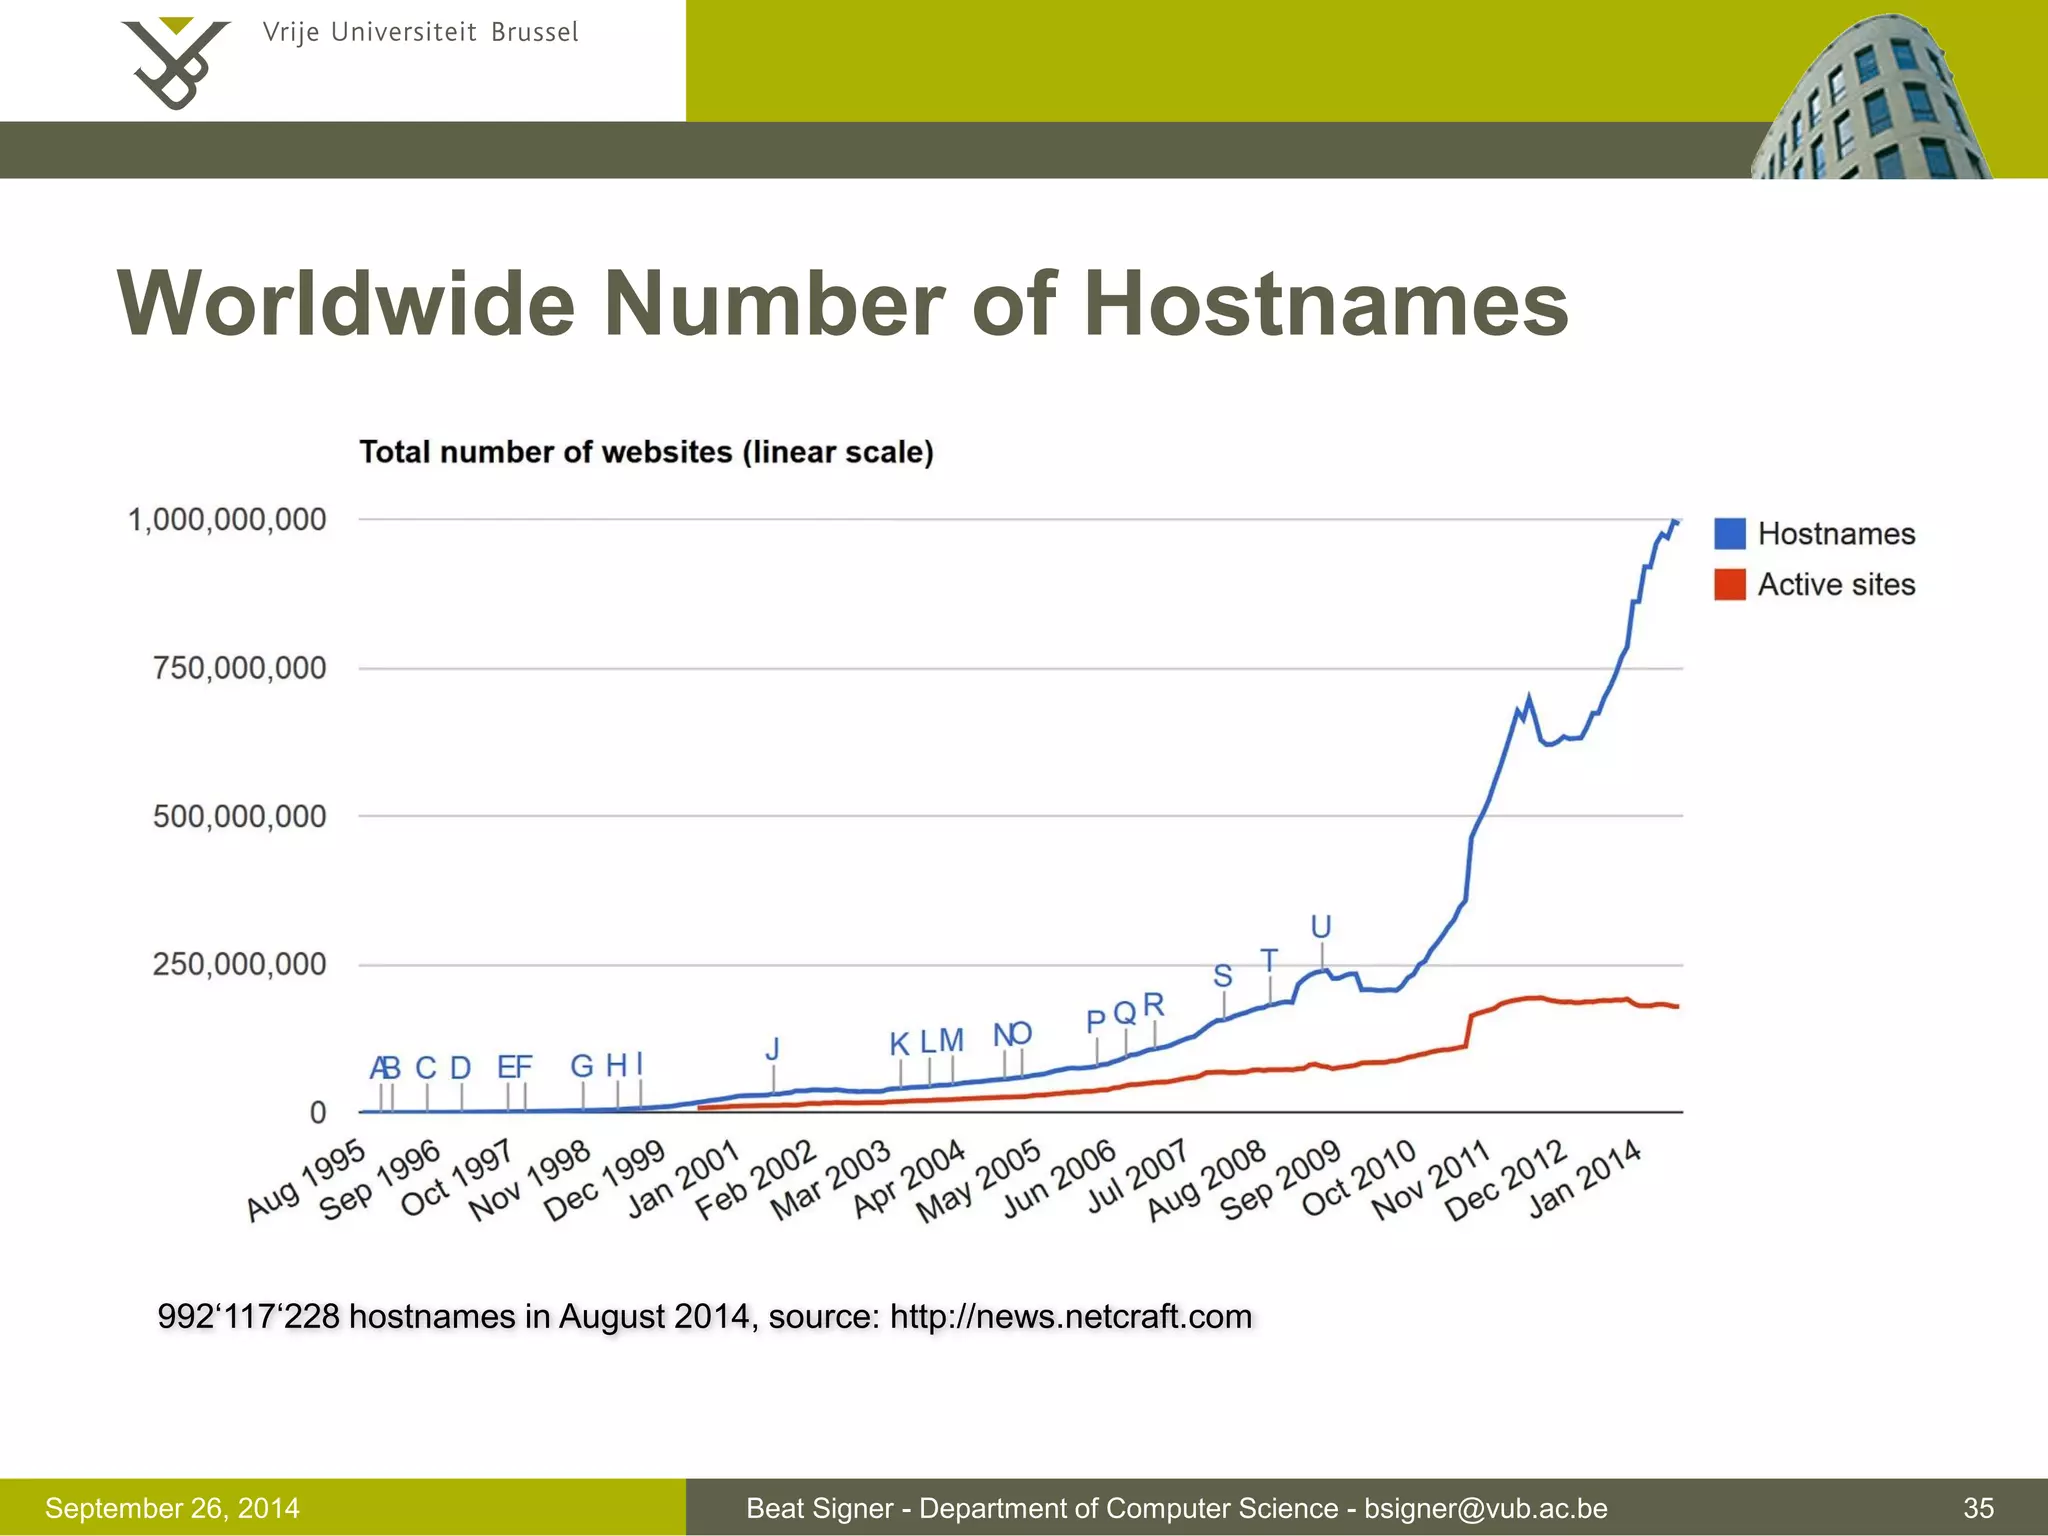Click the 750,000,000 y-axis label

[239, 668]
